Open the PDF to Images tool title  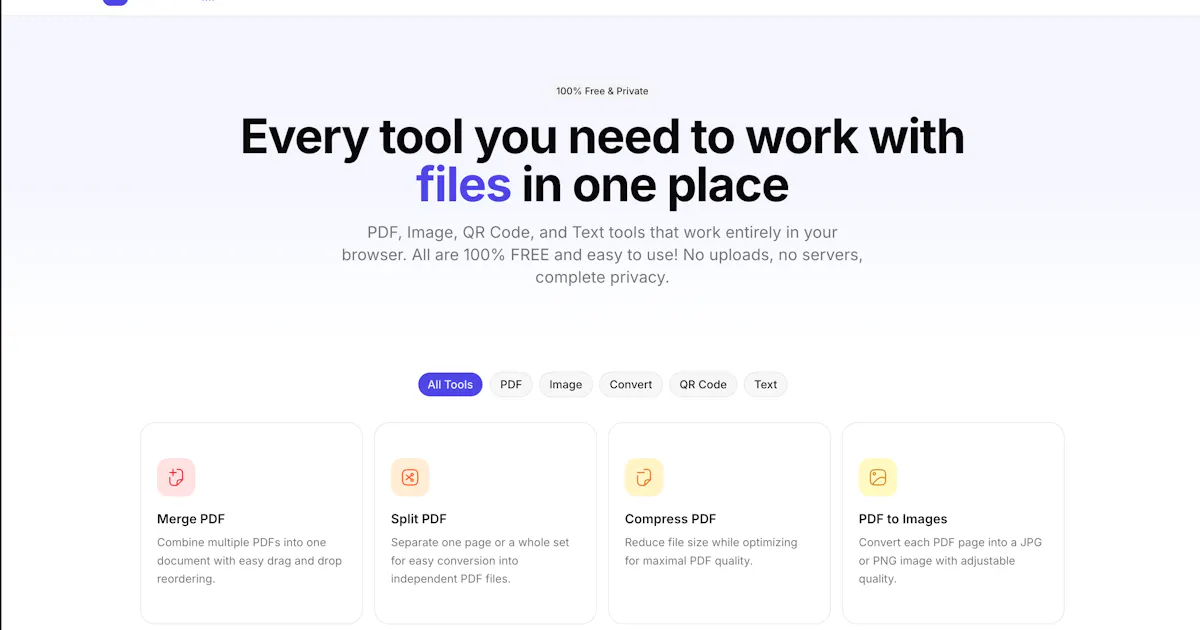(x=903, y=519)
